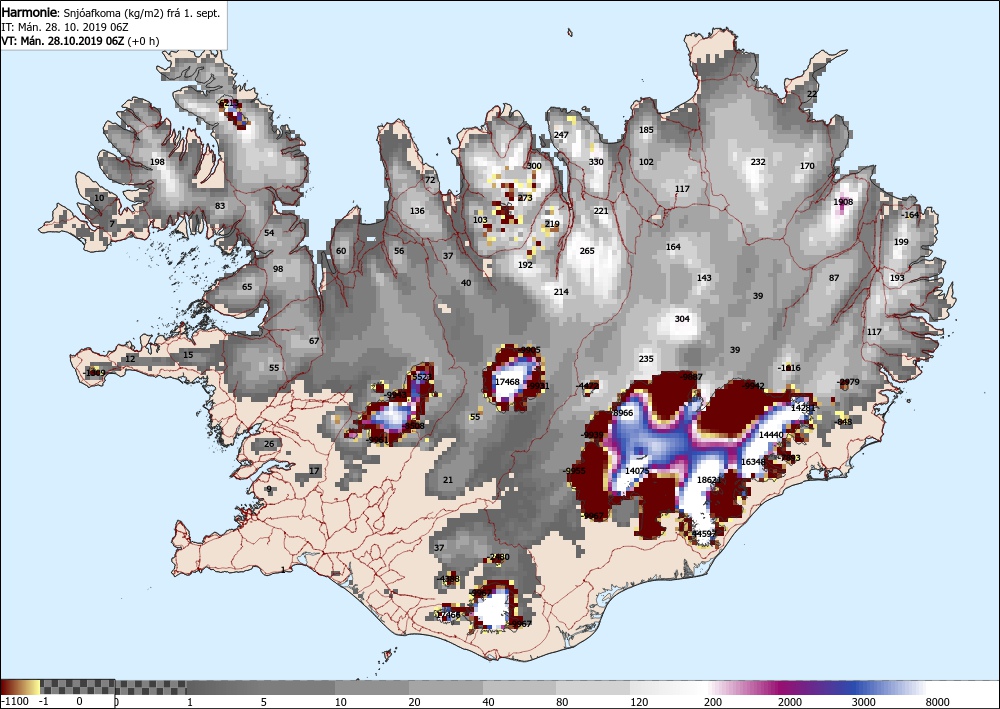Click the map value 54
The width and height of the screenshot is (1000, 709).
(x=269, y=233)
